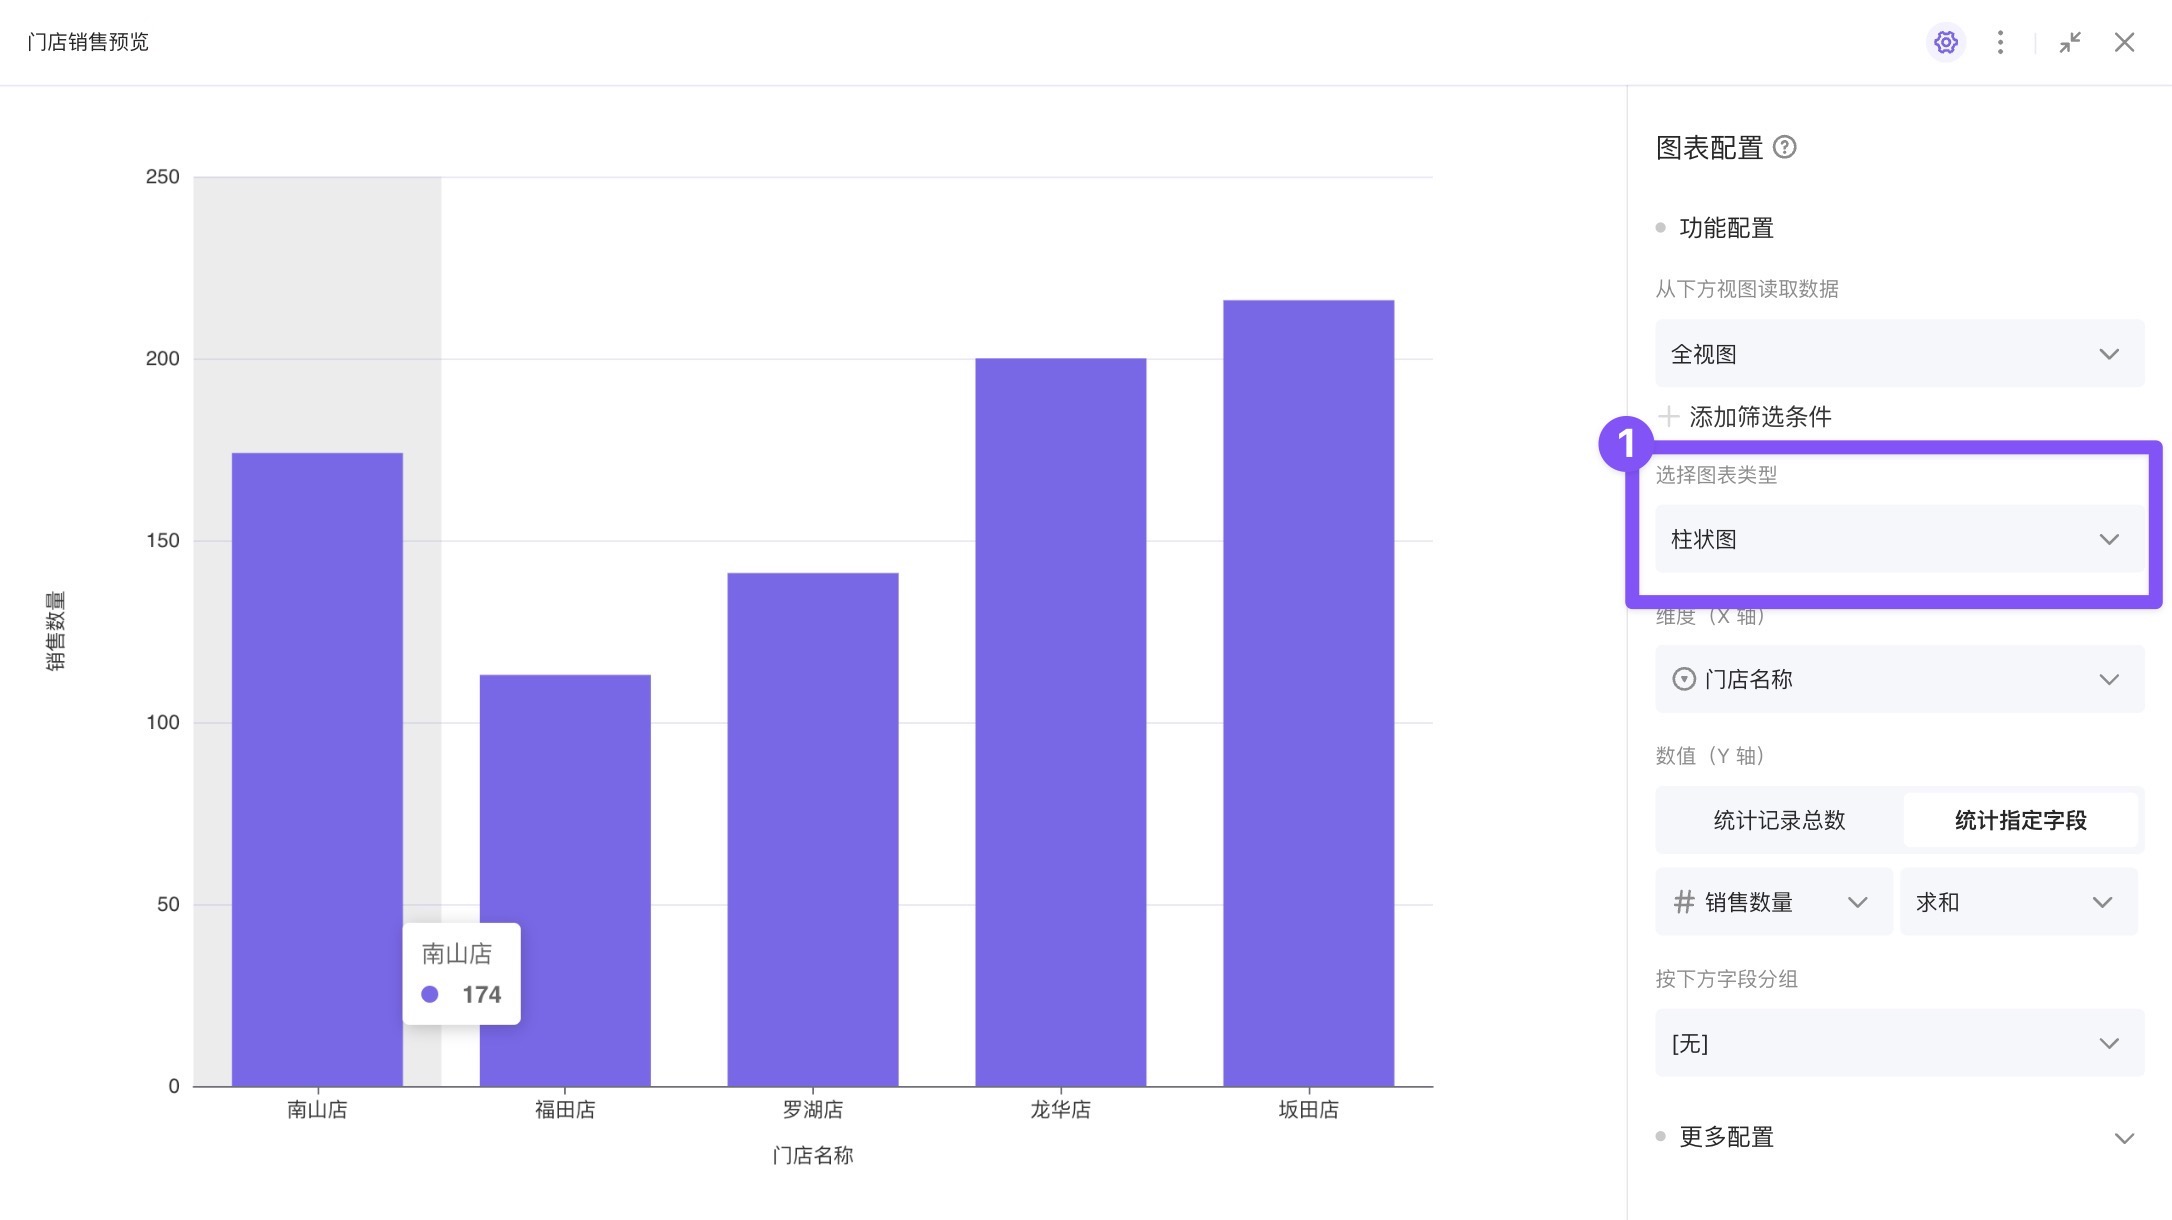This screenshot has width=2172, height=1220.
Task: Click the 坂田店 bar in the chart
Action: pos(1308,692)
